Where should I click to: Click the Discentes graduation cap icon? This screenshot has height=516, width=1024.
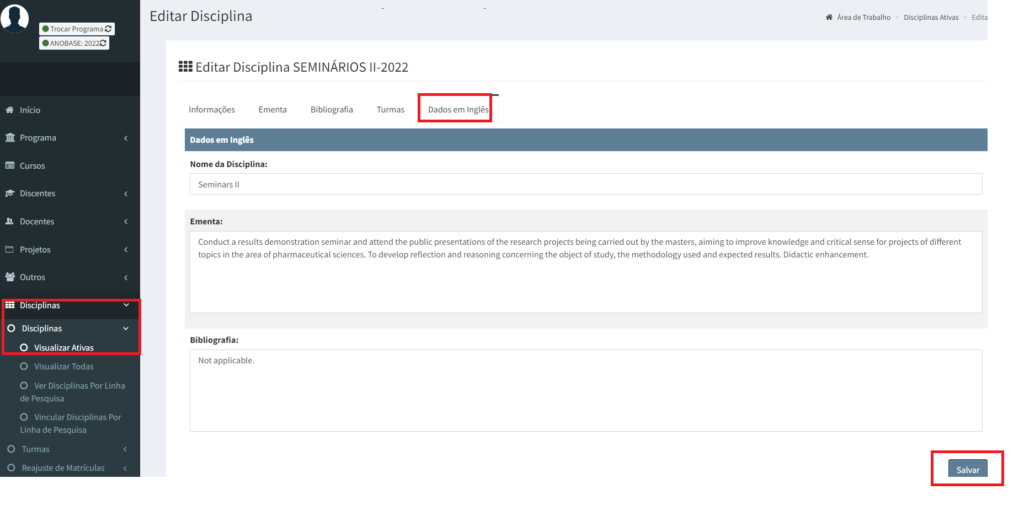click(x=10, y=194)
